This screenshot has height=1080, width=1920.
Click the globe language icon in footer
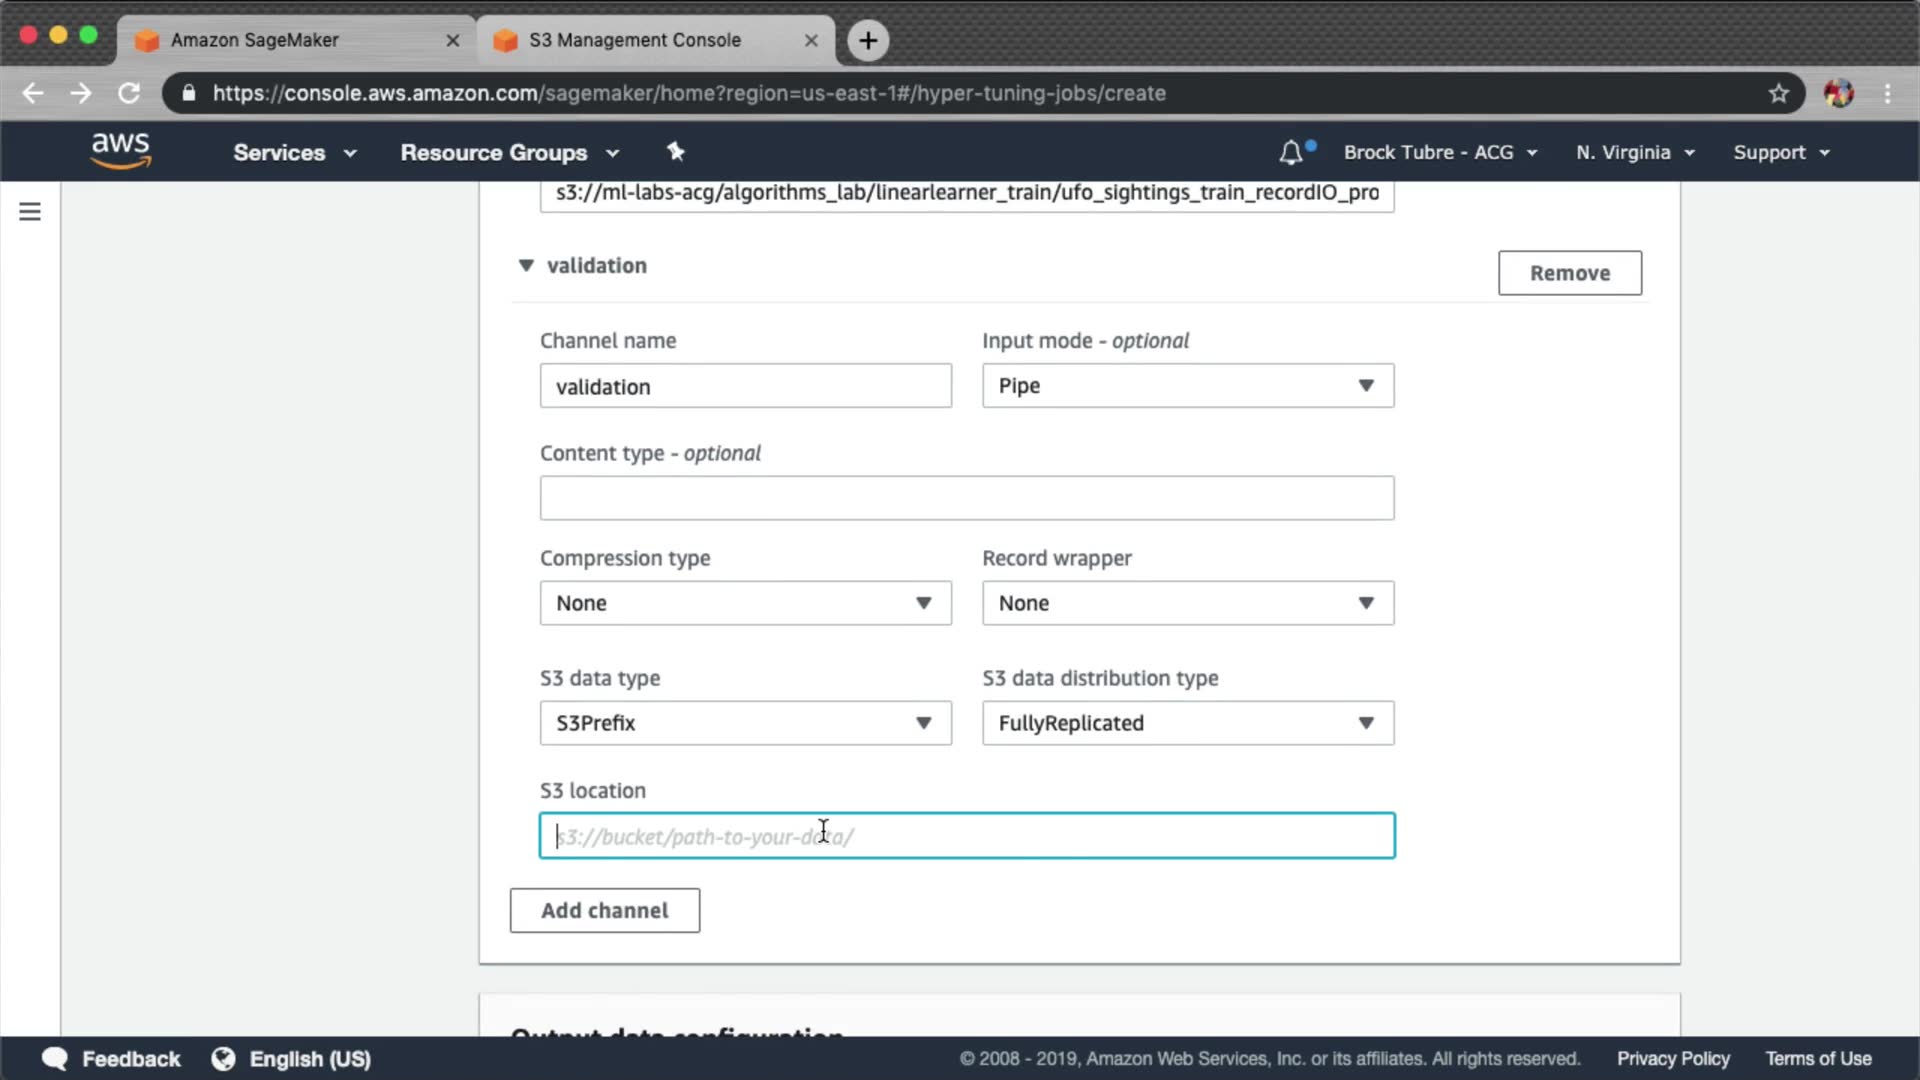[223, 1059]
